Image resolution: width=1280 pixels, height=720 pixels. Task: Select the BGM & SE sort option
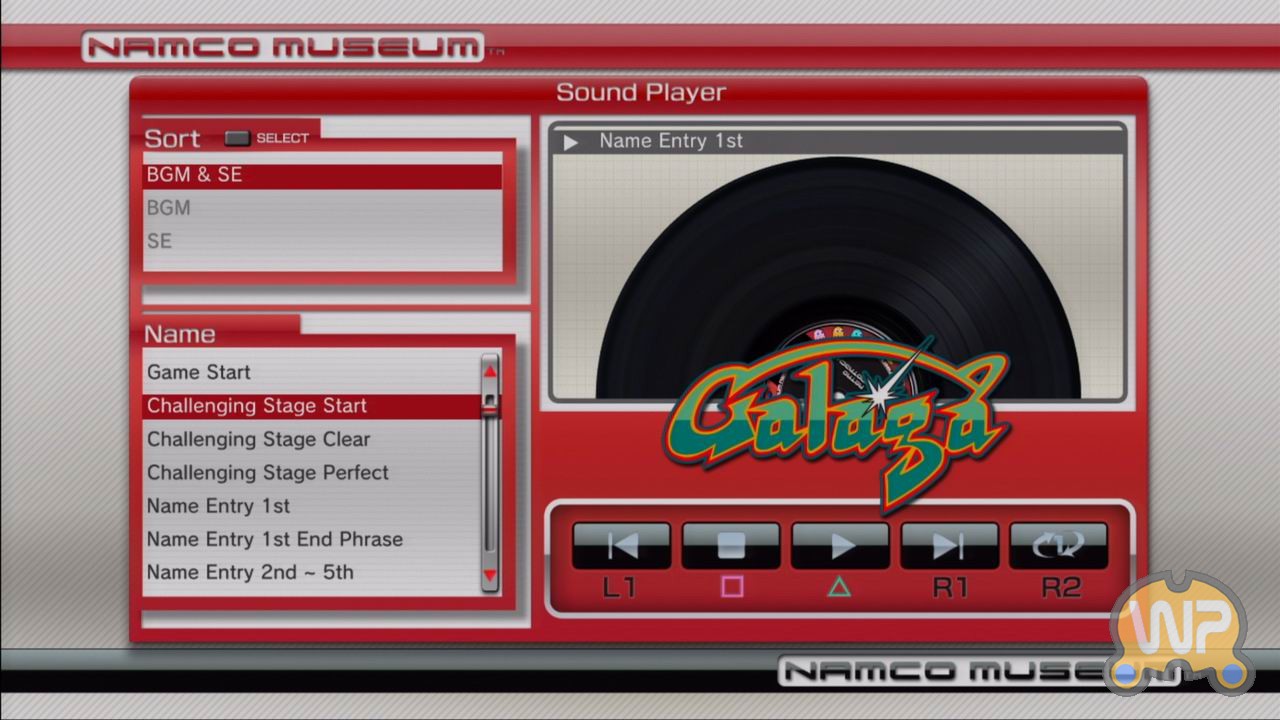coord(321,175)
